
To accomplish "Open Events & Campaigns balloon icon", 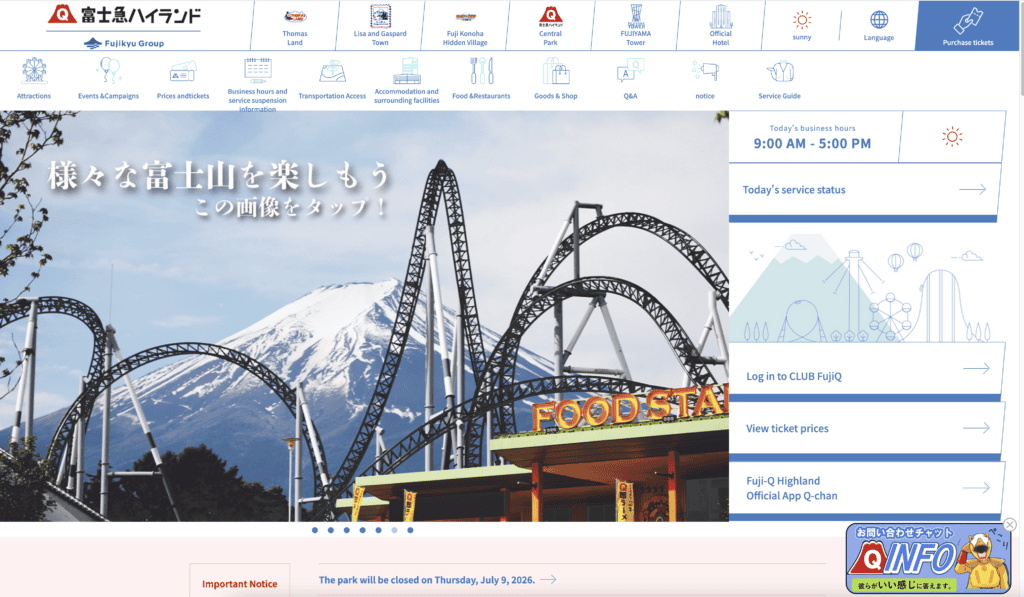I will coord(108,71).
